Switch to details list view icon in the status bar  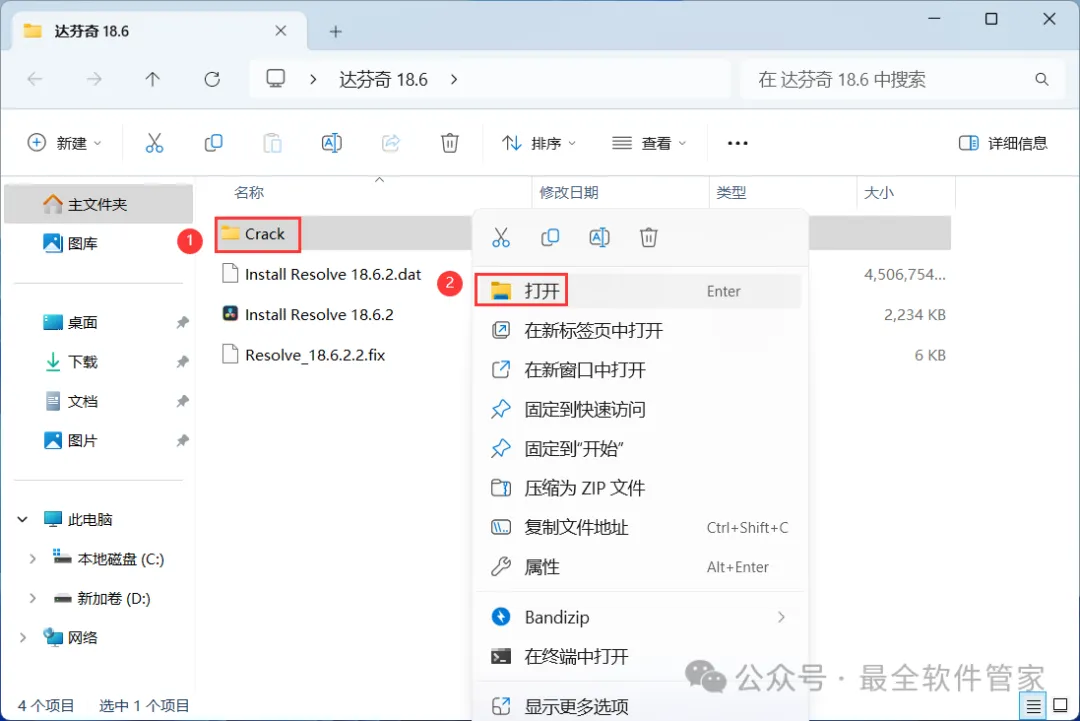(x=1033, y=706)
